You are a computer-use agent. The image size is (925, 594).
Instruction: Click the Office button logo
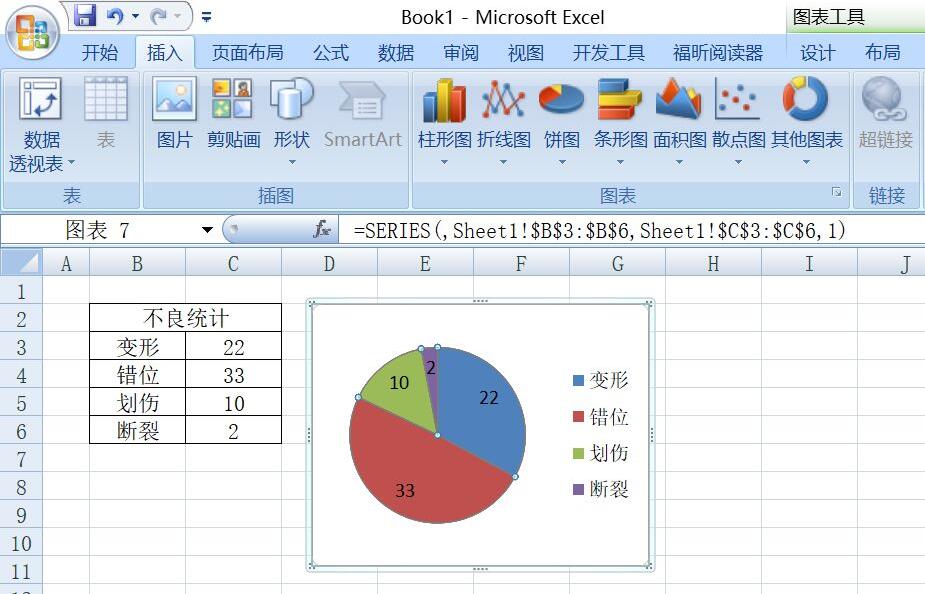32,32
